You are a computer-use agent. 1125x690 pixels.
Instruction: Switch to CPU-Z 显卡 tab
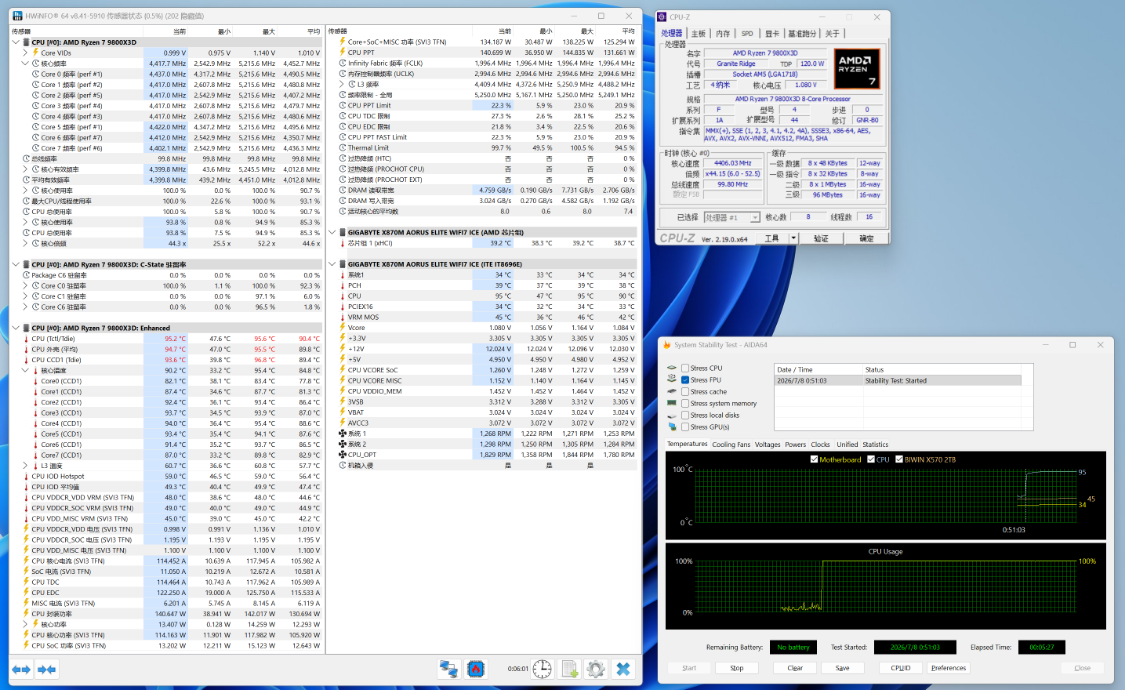pos(772,34)
